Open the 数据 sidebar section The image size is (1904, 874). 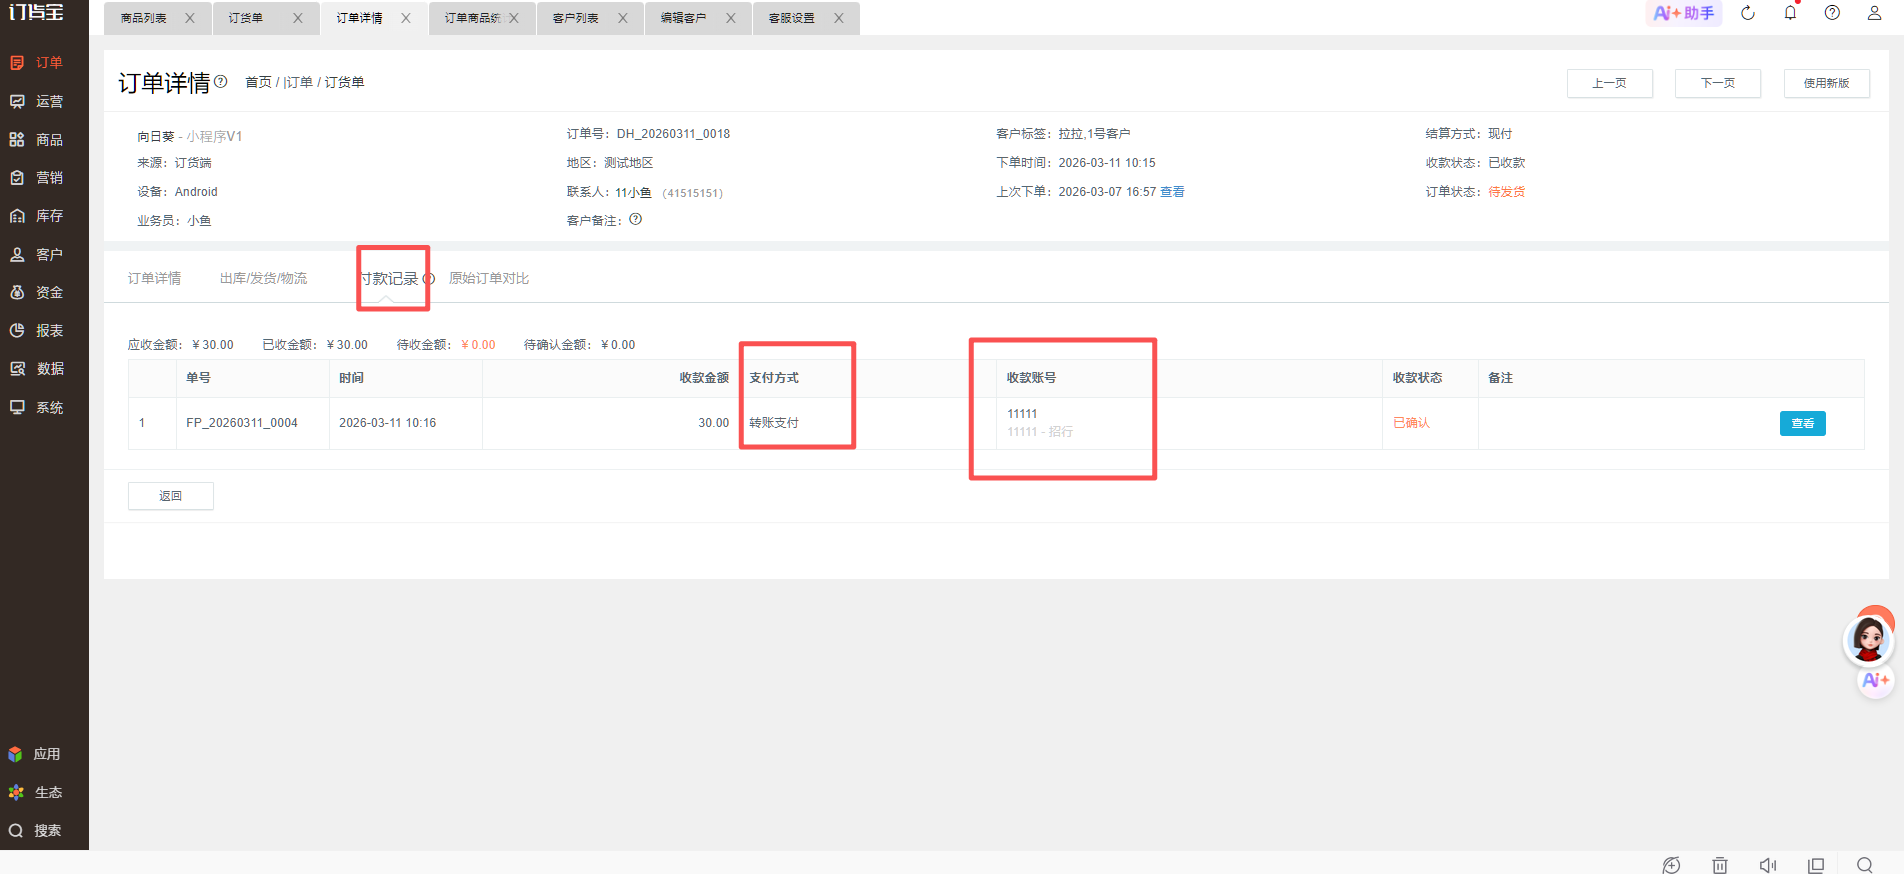click(37, 369)
